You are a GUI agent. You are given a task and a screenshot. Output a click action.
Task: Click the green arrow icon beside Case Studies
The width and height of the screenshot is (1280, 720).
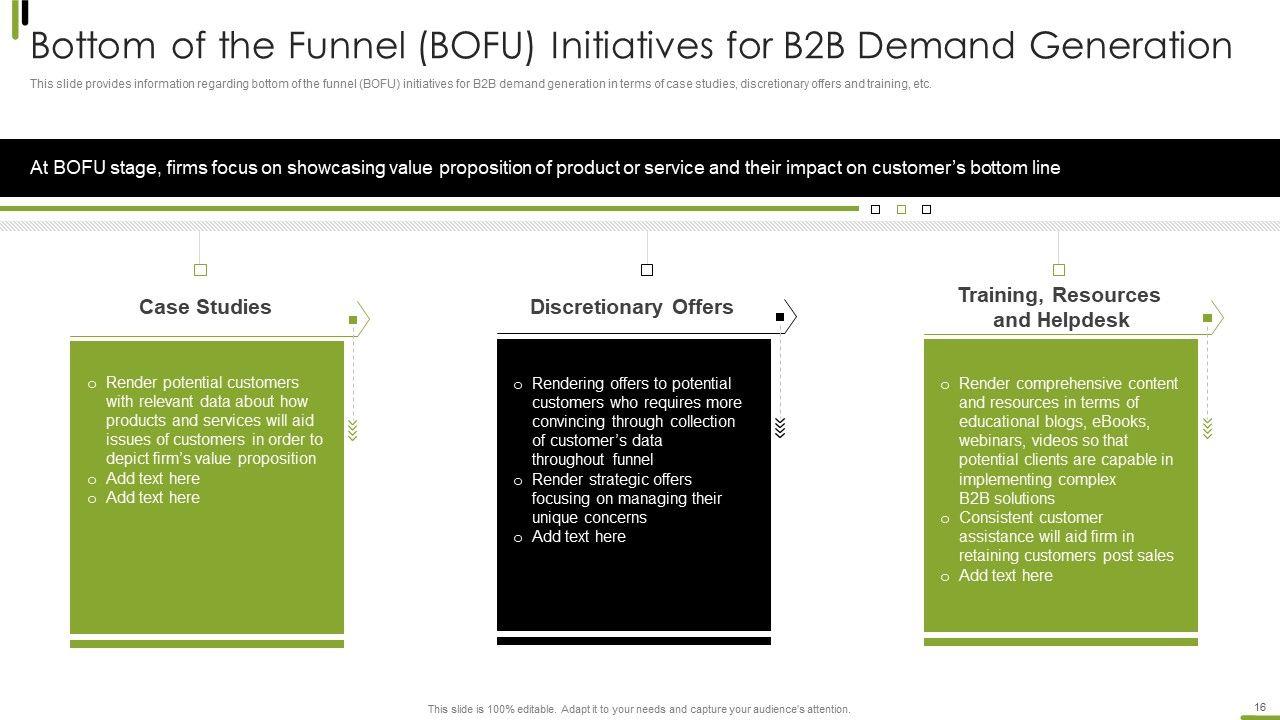tap(359, 320)
